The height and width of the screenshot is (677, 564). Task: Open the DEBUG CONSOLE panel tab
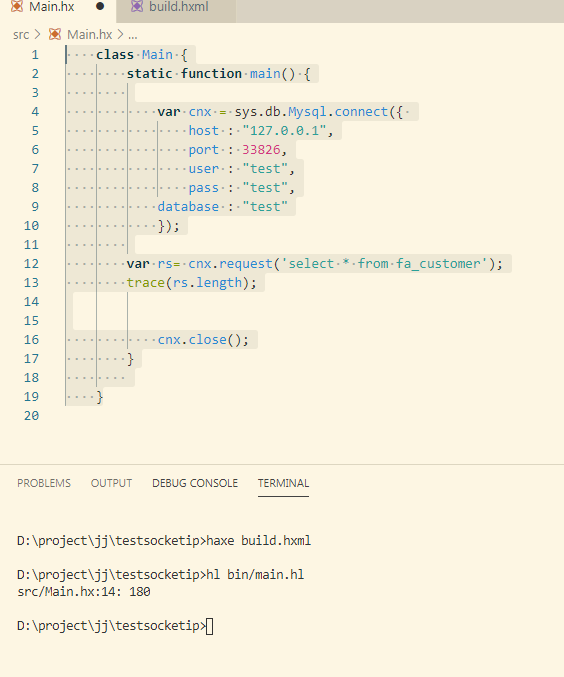(195, 483)
